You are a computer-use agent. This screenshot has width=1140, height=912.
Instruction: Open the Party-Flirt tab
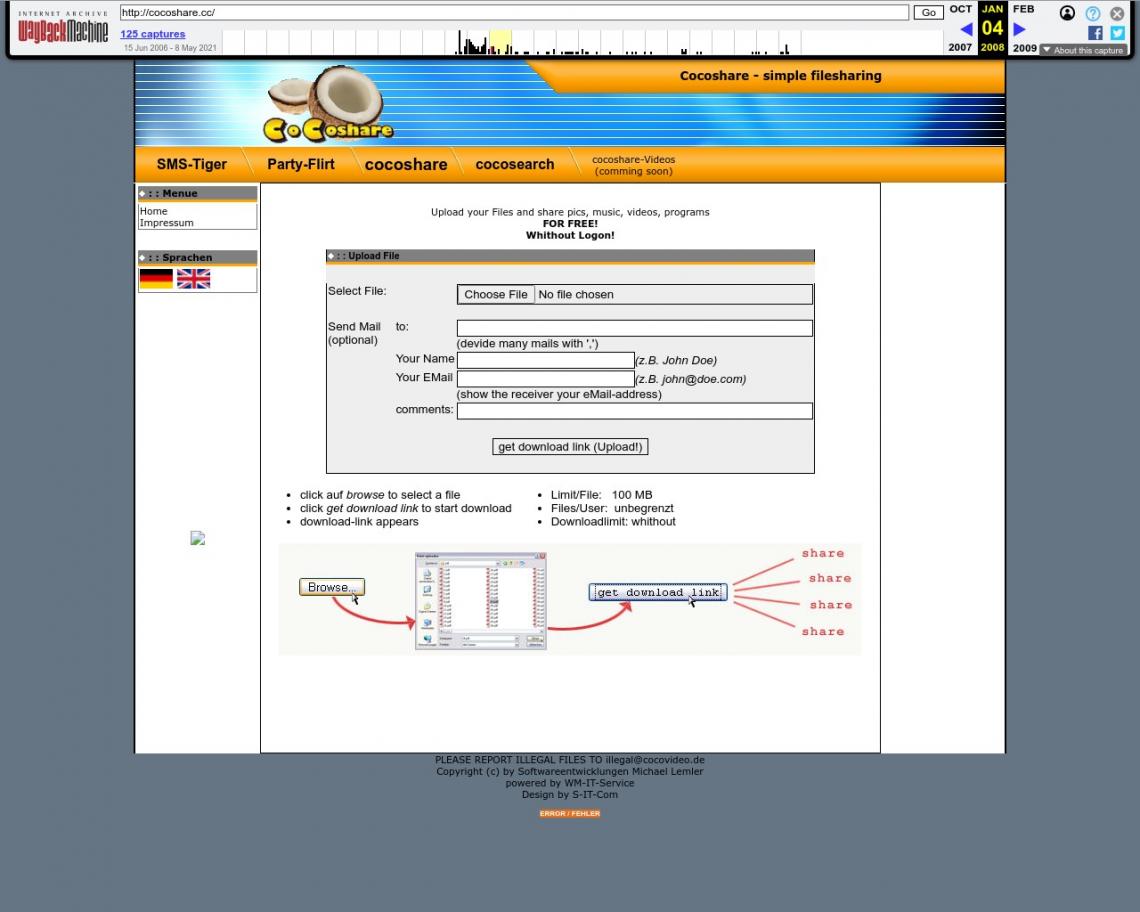click(301, 164)
